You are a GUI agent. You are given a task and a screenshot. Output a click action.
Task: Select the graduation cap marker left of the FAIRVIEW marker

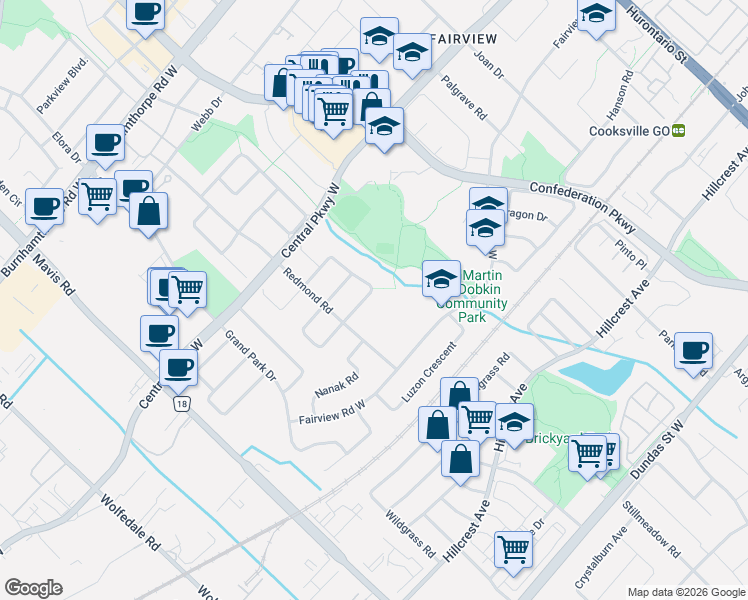(379, 38)
